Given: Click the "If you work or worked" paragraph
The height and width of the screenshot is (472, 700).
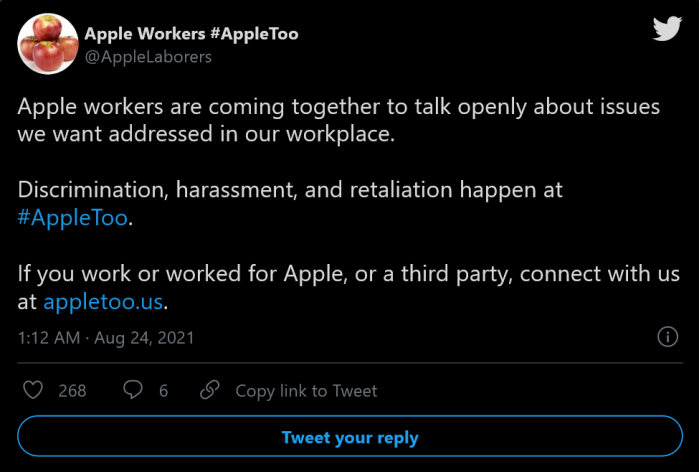Looking at the screenshot, I should tap(340, 272).
